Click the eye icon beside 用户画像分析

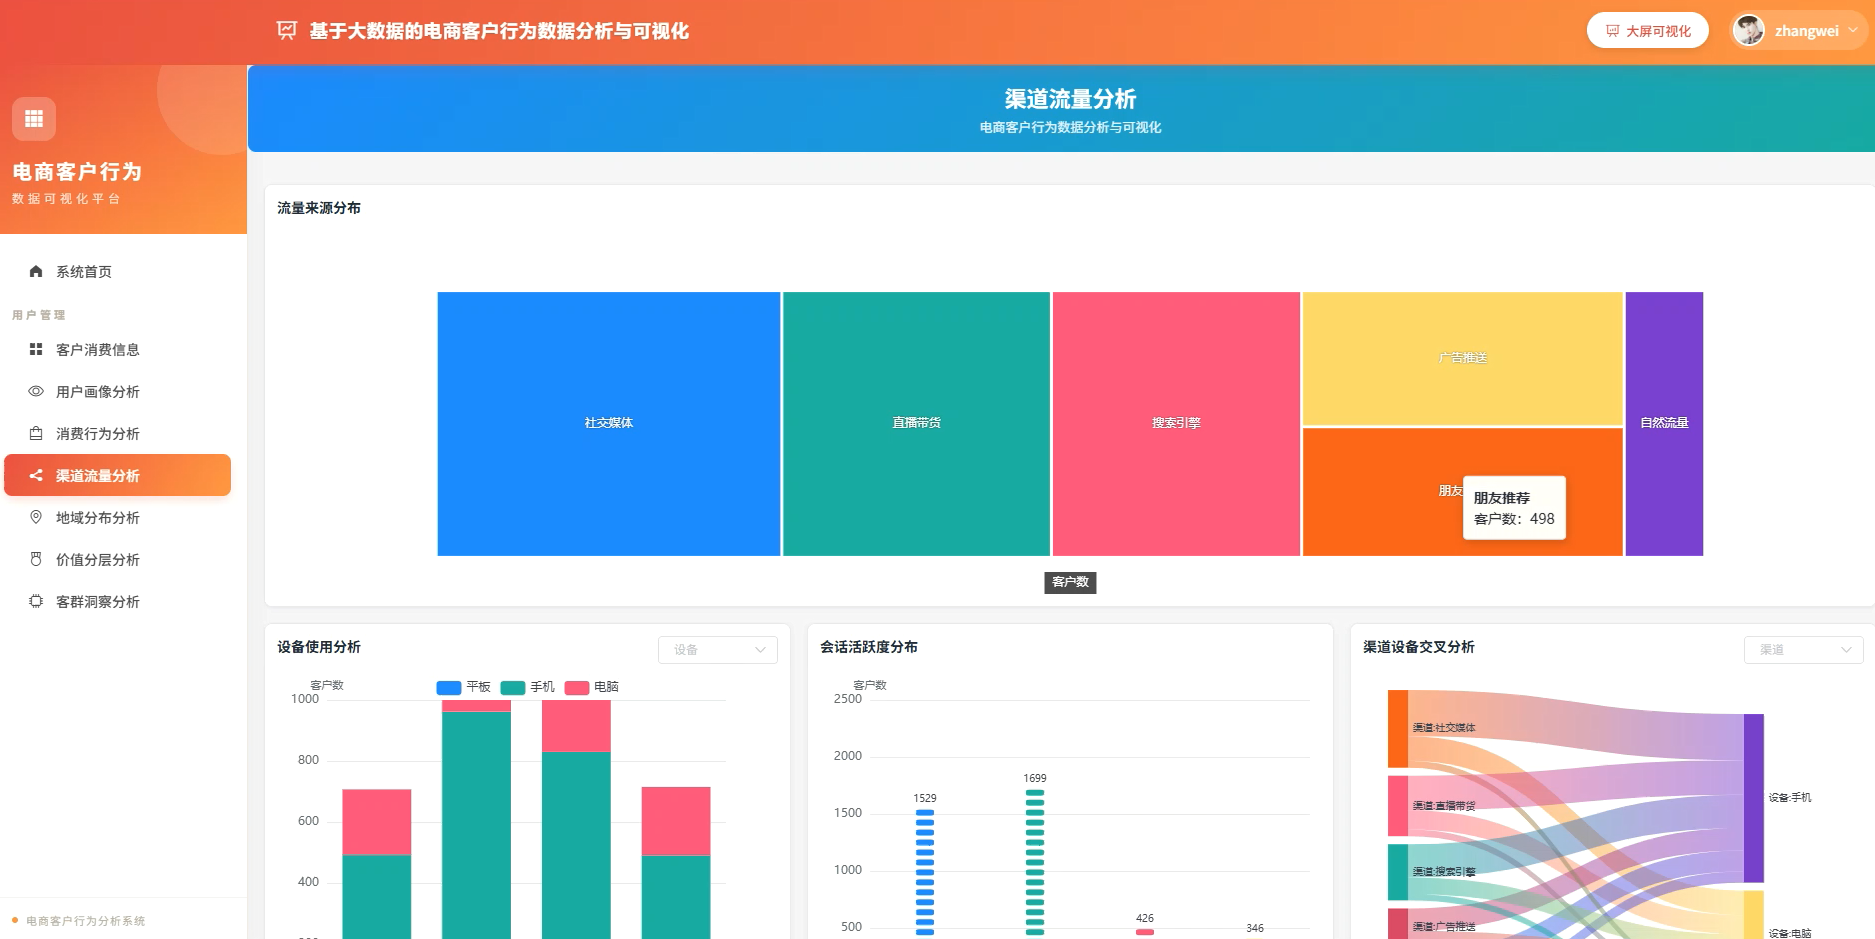[x=36, y=391]
